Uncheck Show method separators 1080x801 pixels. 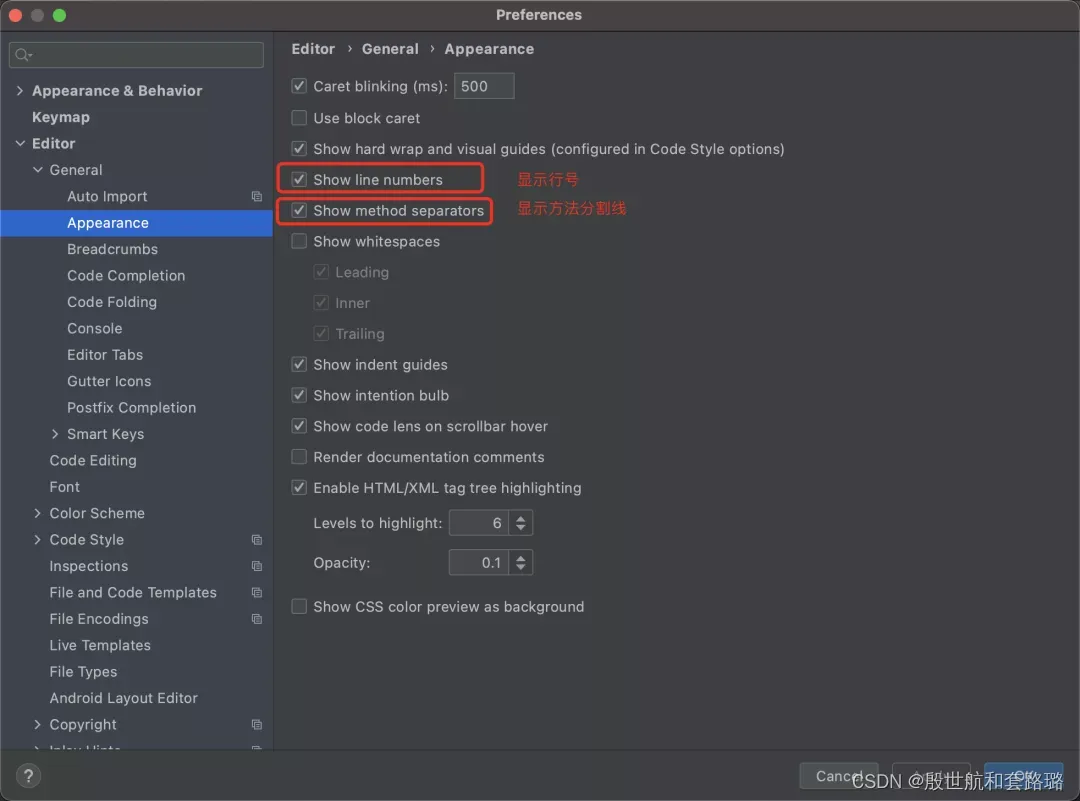click(x=299, y=211)
